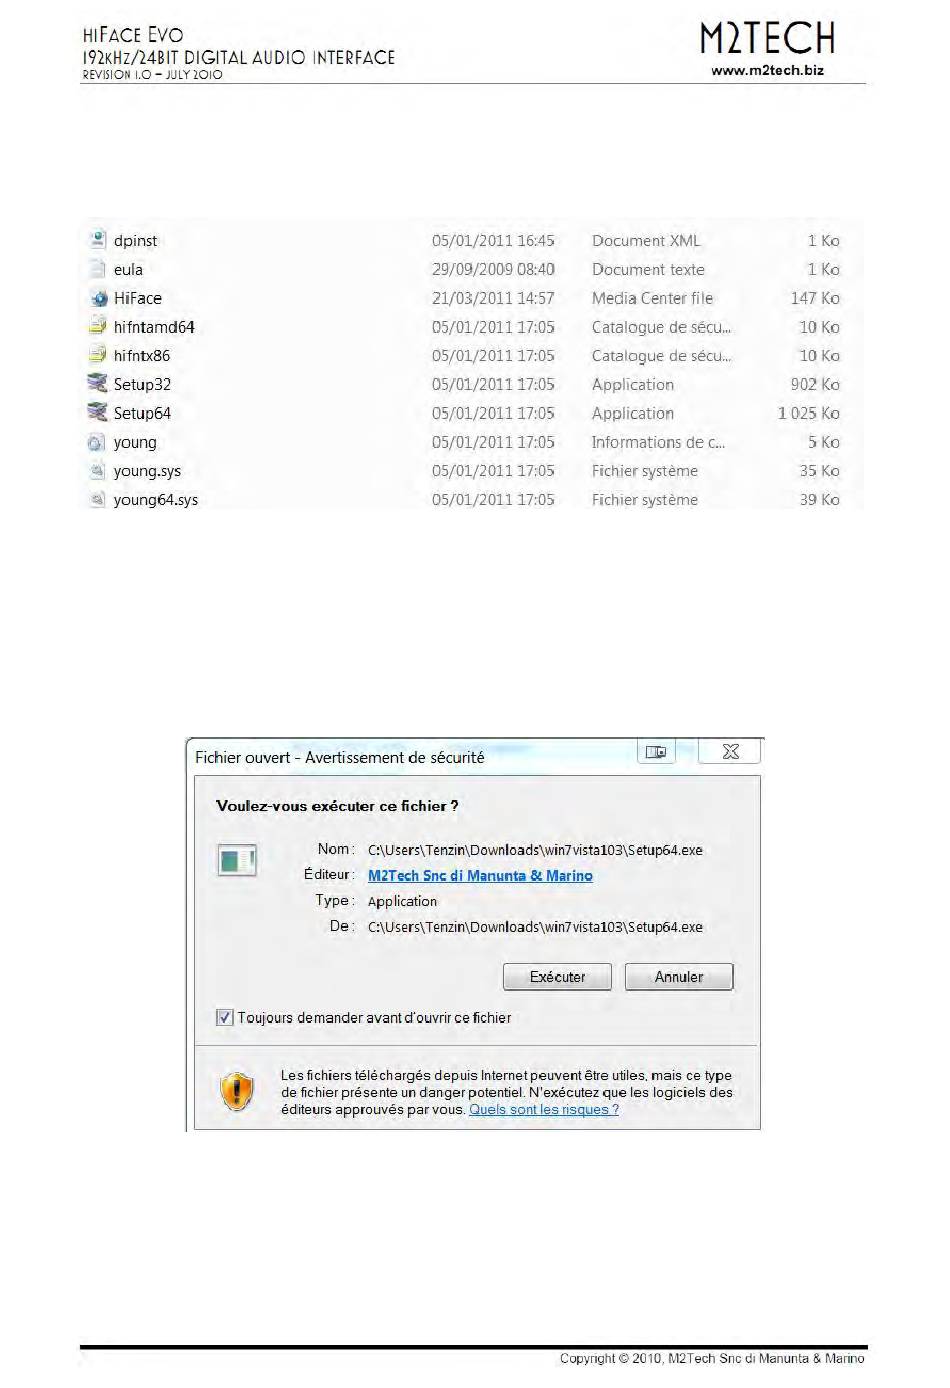Click the application icon in security dialog
The width and height of the screenshot is (950, 1388).
(237, 860)
